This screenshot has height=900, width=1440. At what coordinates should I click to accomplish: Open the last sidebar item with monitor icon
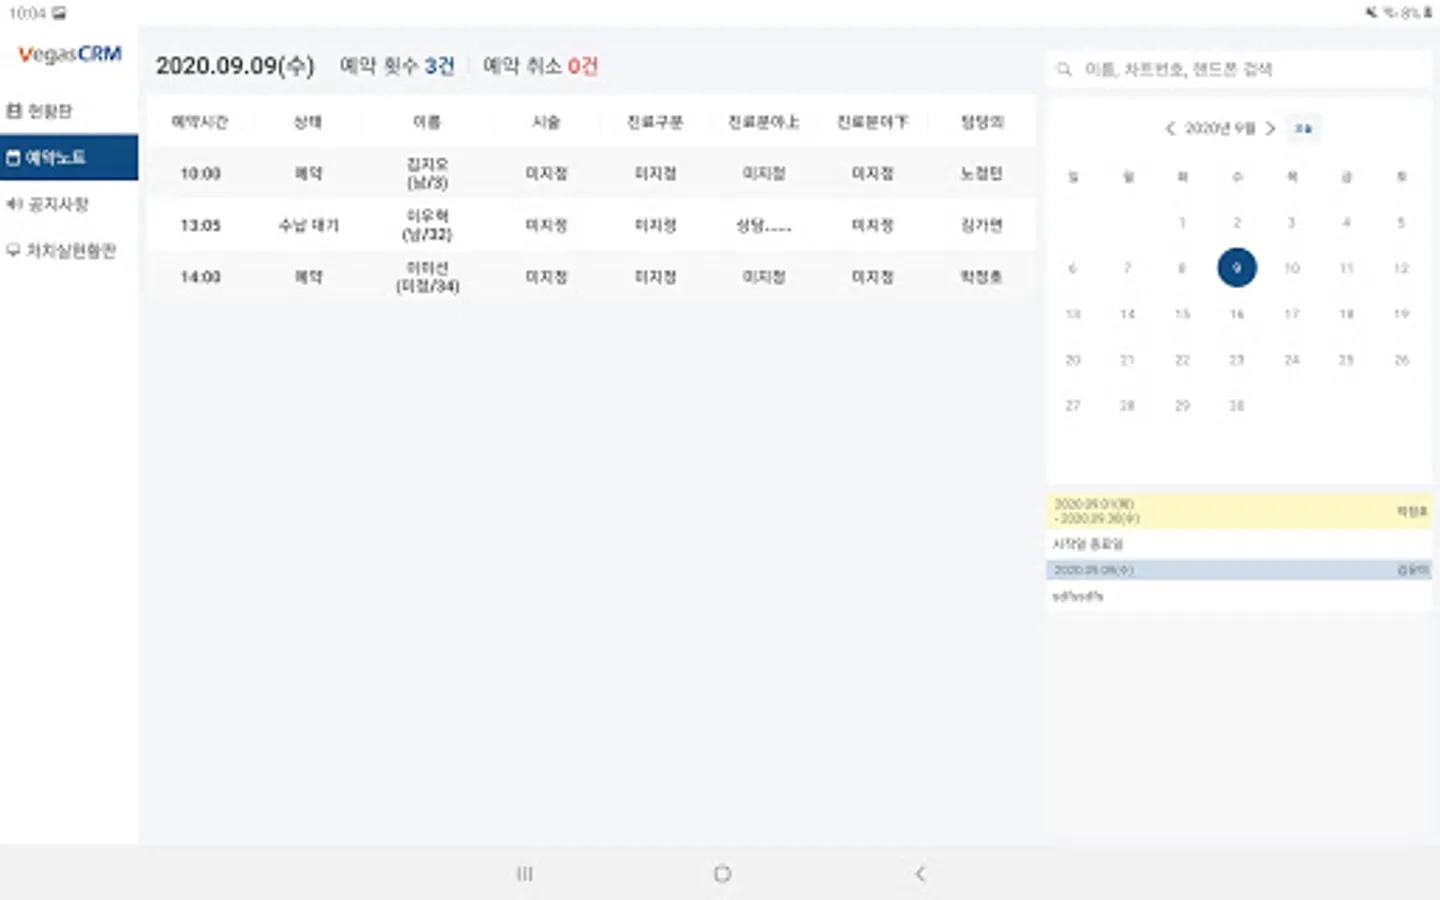coord(62,250)
